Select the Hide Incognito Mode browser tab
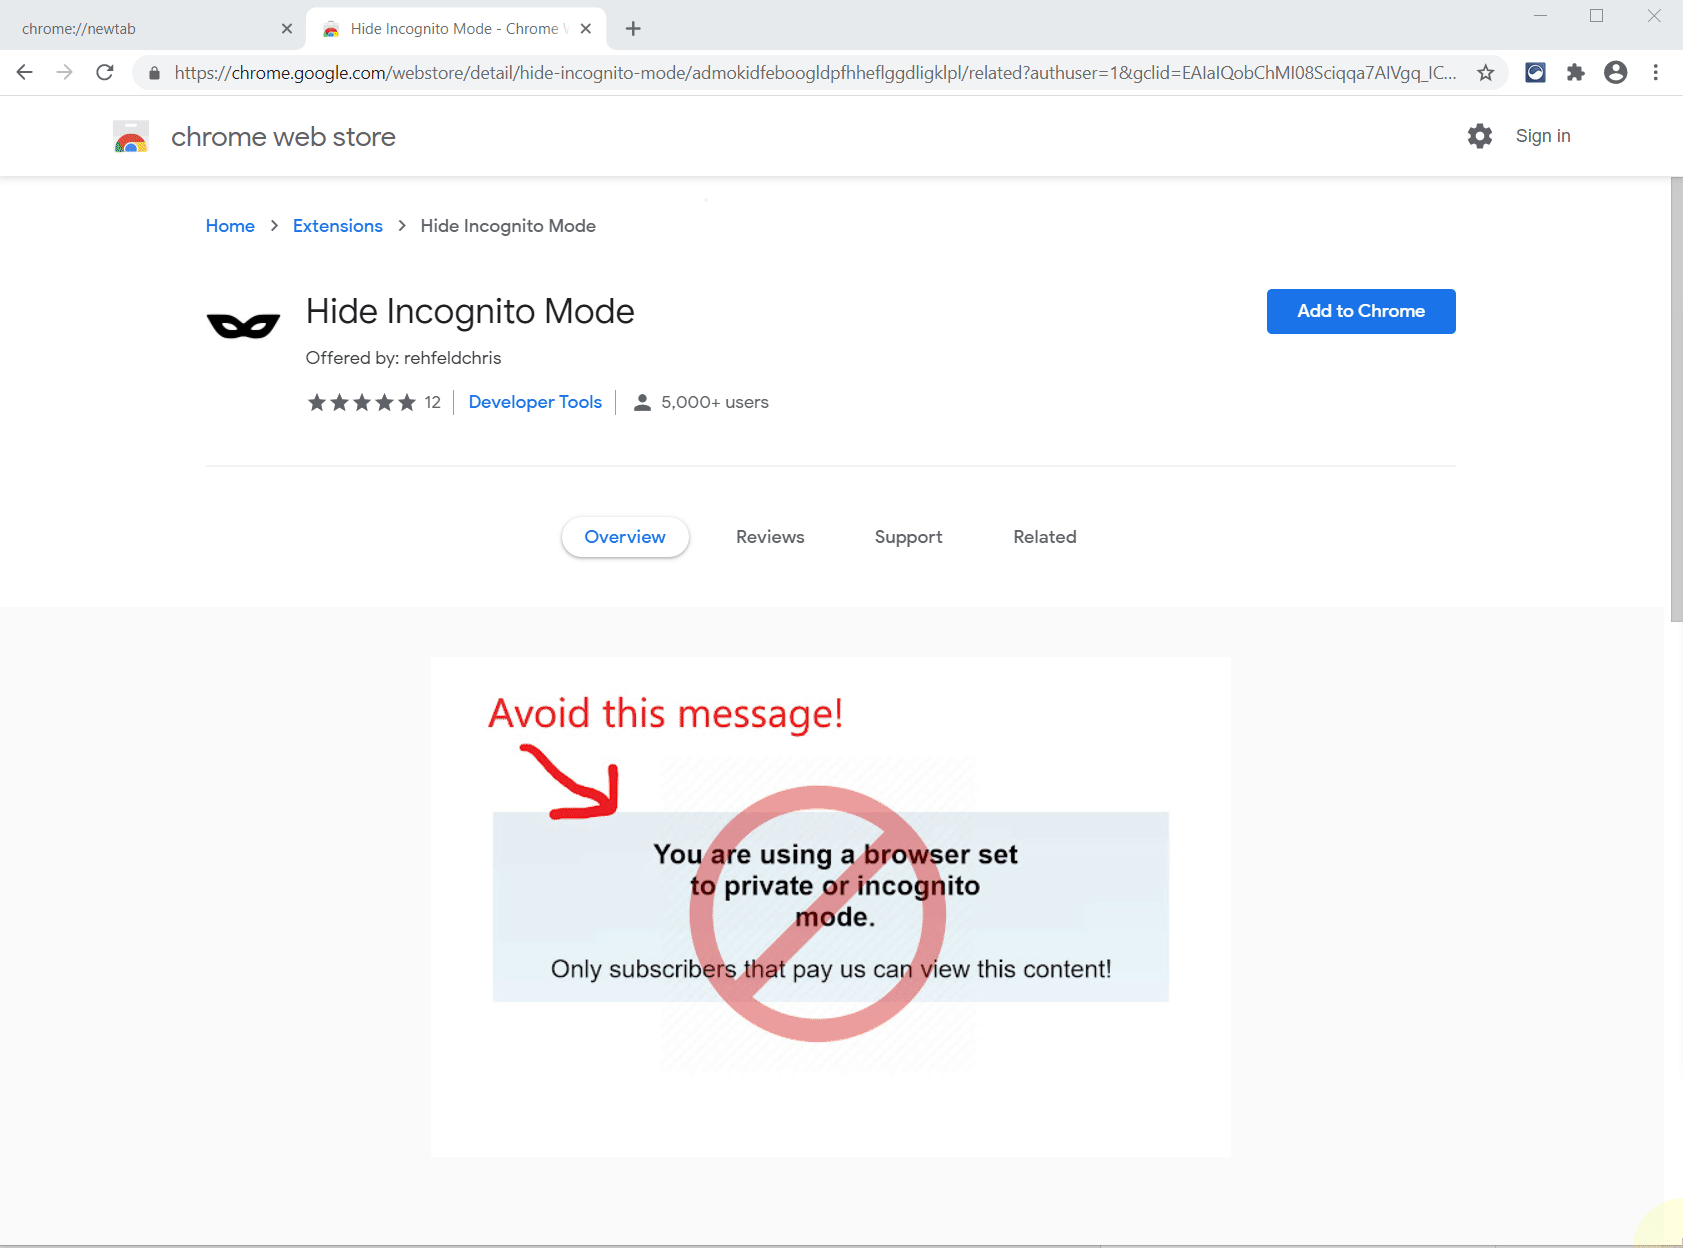The width and height of the screenshot is (1683, 1248). coord(455,29)
